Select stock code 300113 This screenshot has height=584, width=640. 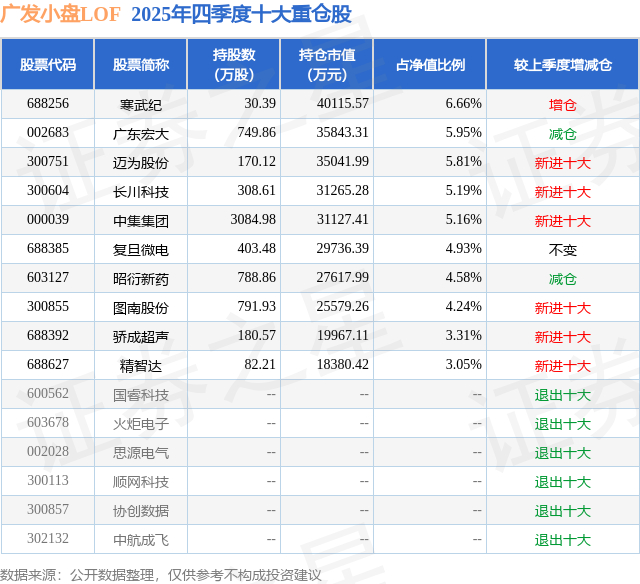pos(48,480)
